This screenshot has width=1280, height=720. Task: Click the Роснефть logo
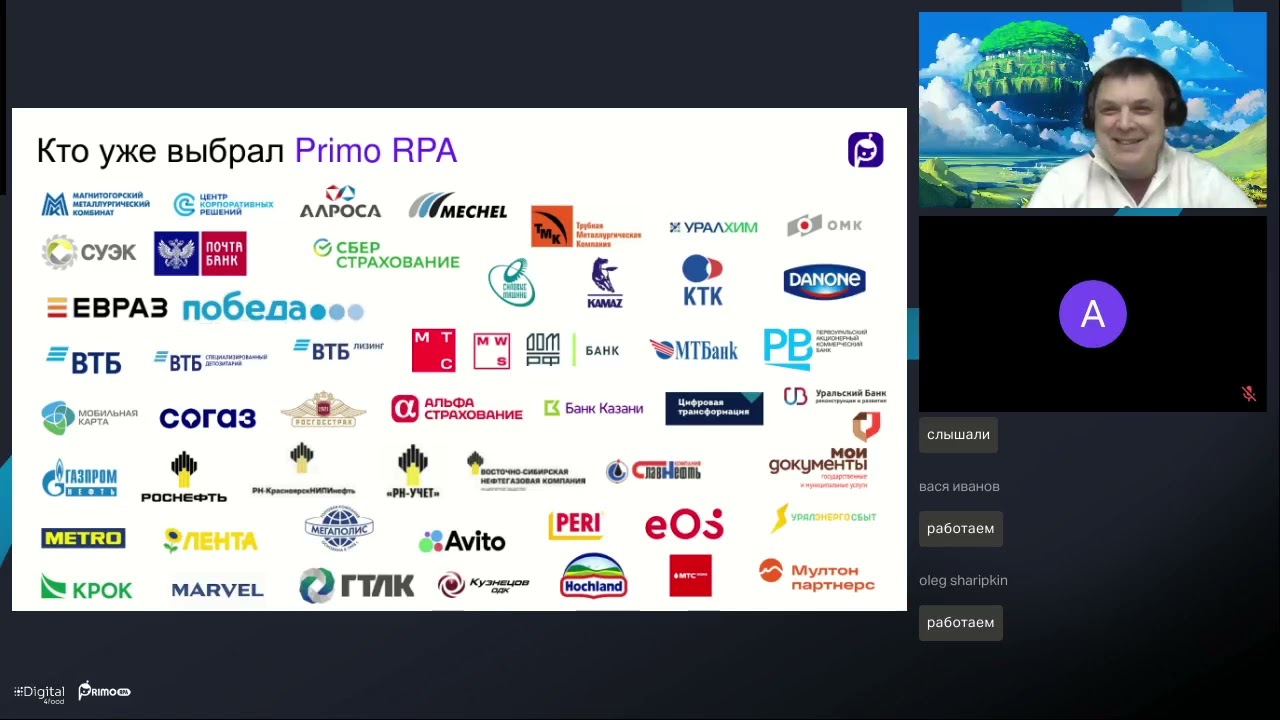coord(184,476)
